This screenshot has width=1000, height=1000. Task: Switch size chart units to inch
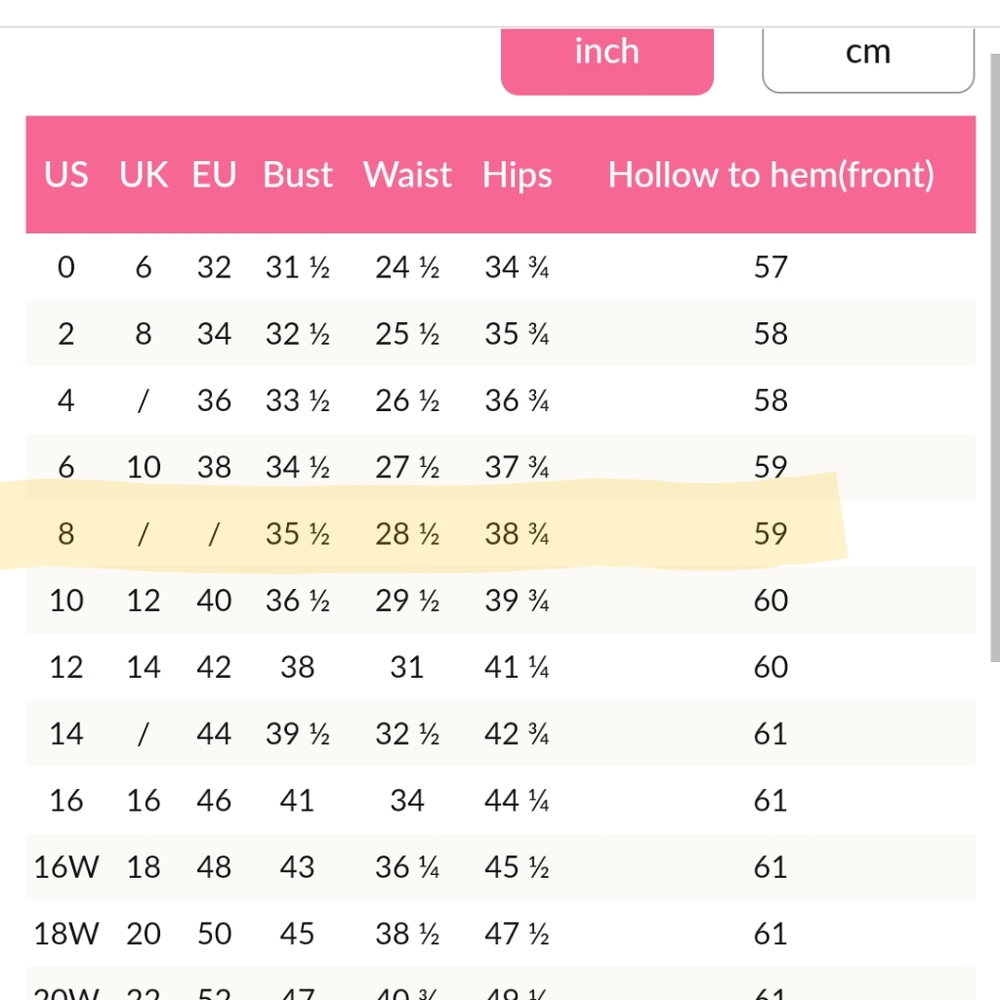(x=607, y=55)
